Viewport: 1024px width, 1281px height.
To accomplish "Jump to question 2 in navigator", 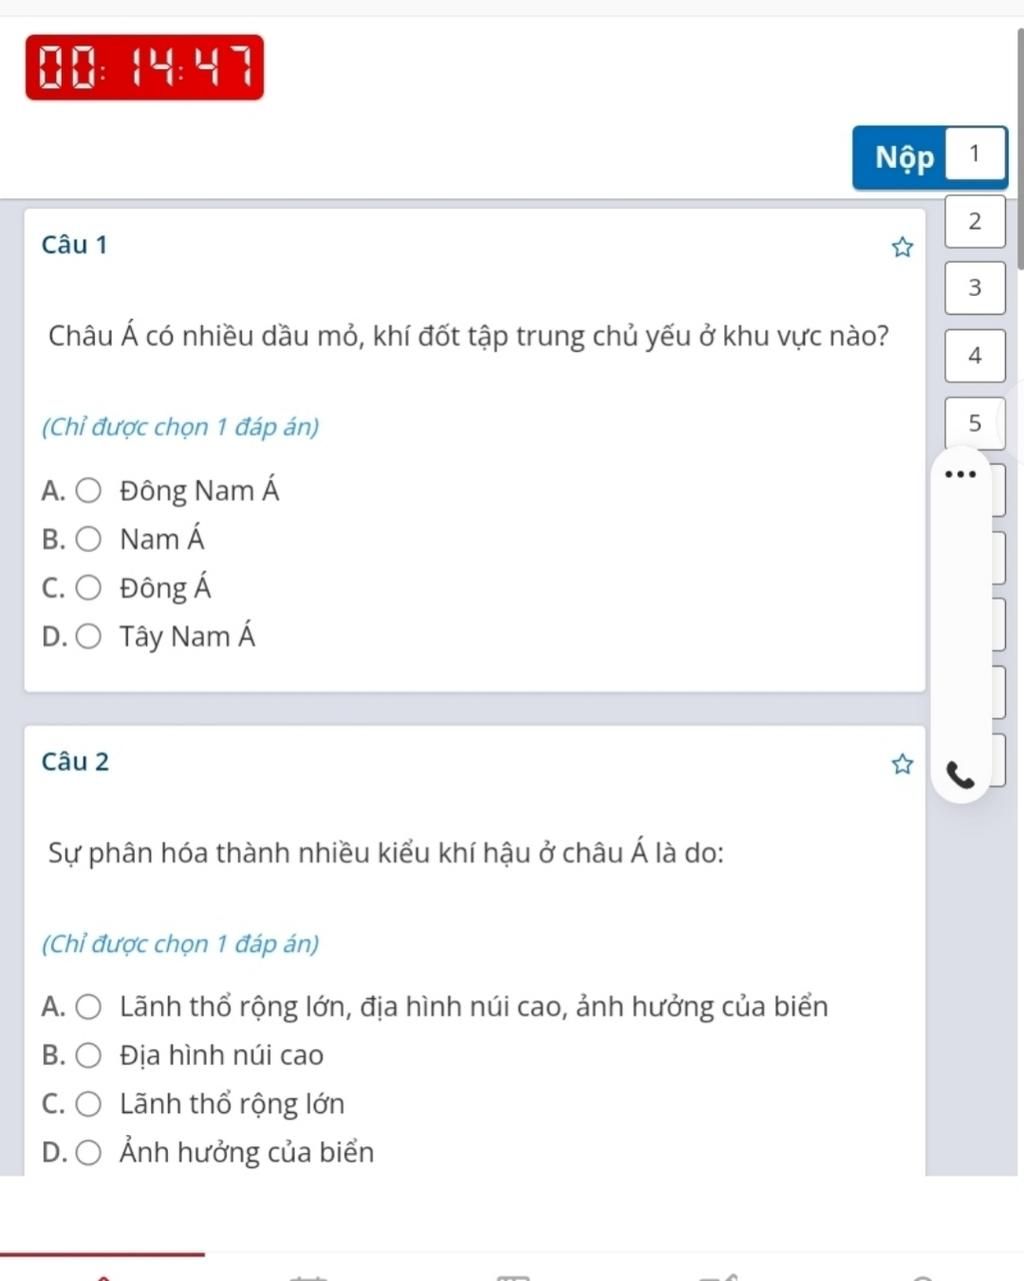I will click(975, 221).
